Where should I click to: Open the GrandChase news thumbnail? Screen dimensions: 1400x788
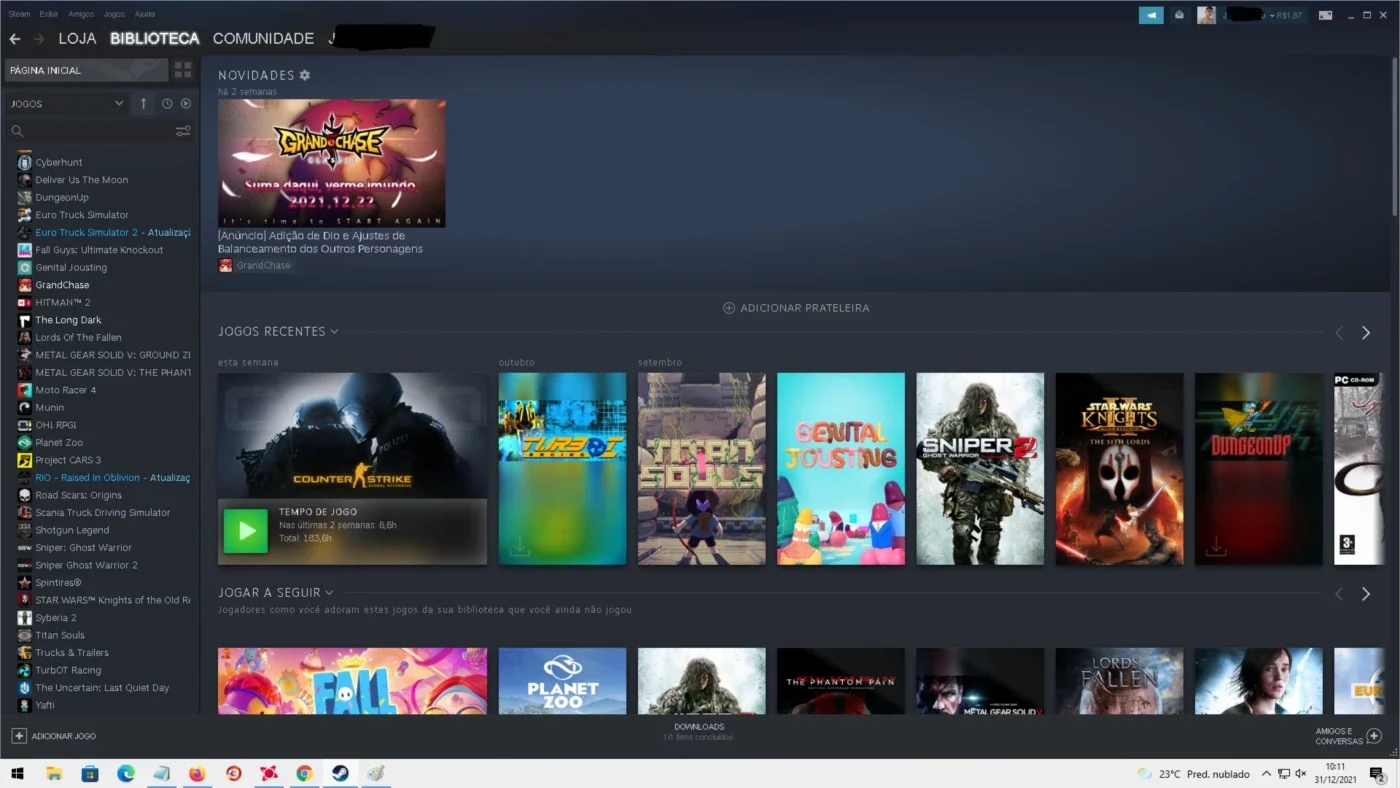pos(332,163)
